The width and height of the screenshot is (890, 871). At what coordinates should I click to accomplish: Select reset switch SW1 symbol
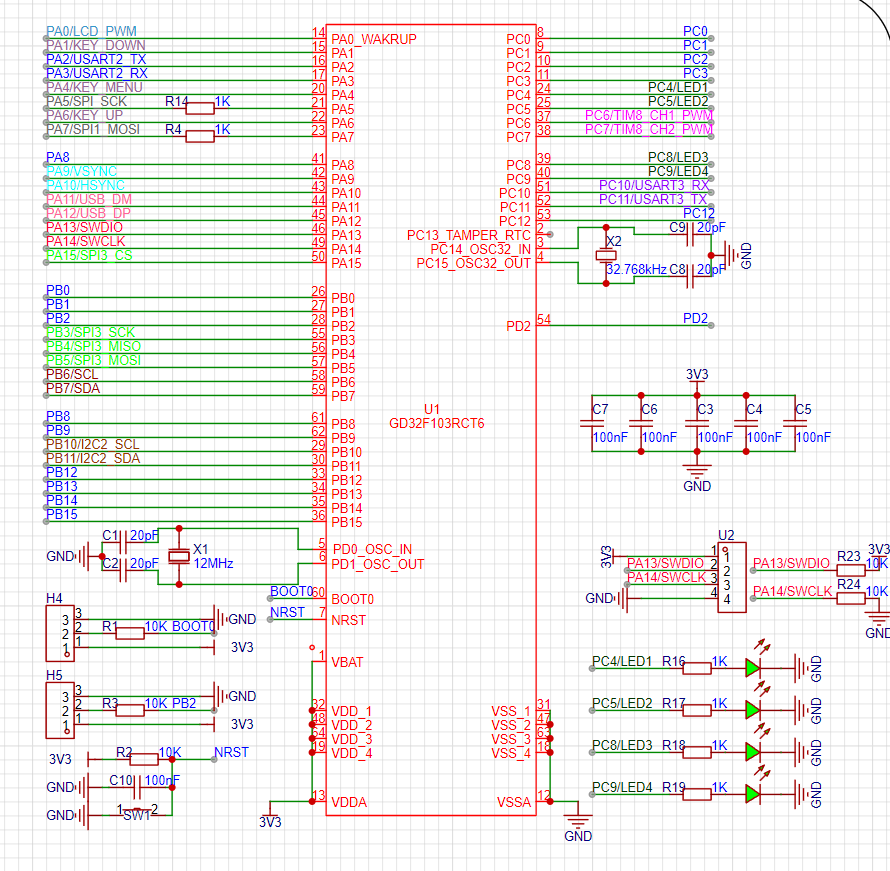click(x=137, y=813)
